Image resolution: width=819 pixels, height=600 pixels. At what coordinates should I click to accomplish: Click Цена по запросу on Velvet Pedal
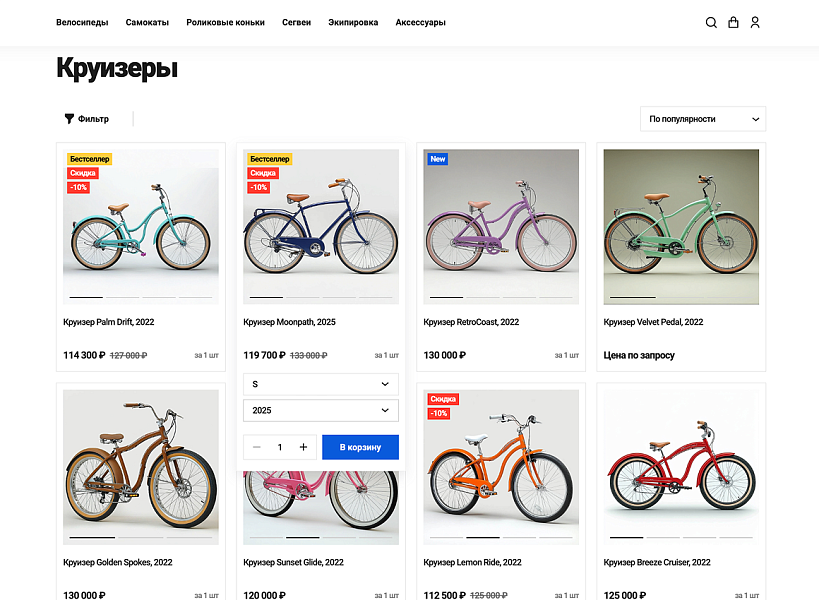point(637,355)
